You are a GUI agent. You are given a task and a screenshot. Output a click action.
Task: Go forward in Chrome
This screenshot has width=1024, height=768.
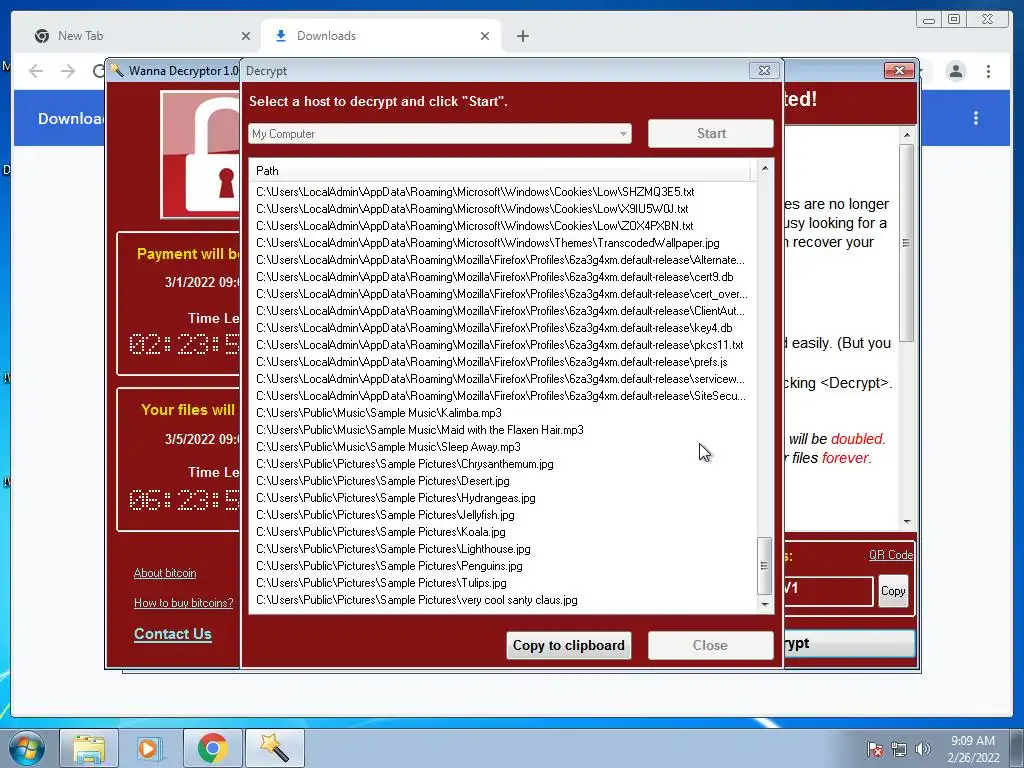(x=68, y=71)
